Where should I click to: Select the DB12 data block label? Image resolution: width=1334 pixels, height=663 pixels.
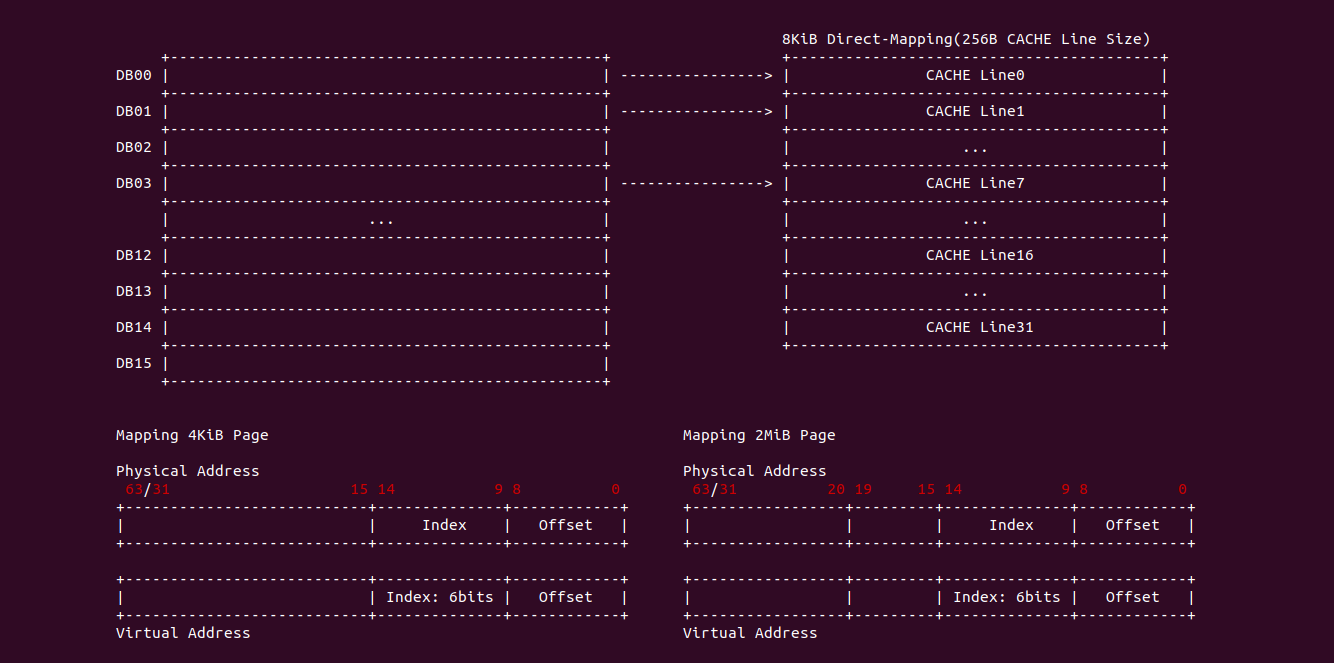click(x=133, y=255)
